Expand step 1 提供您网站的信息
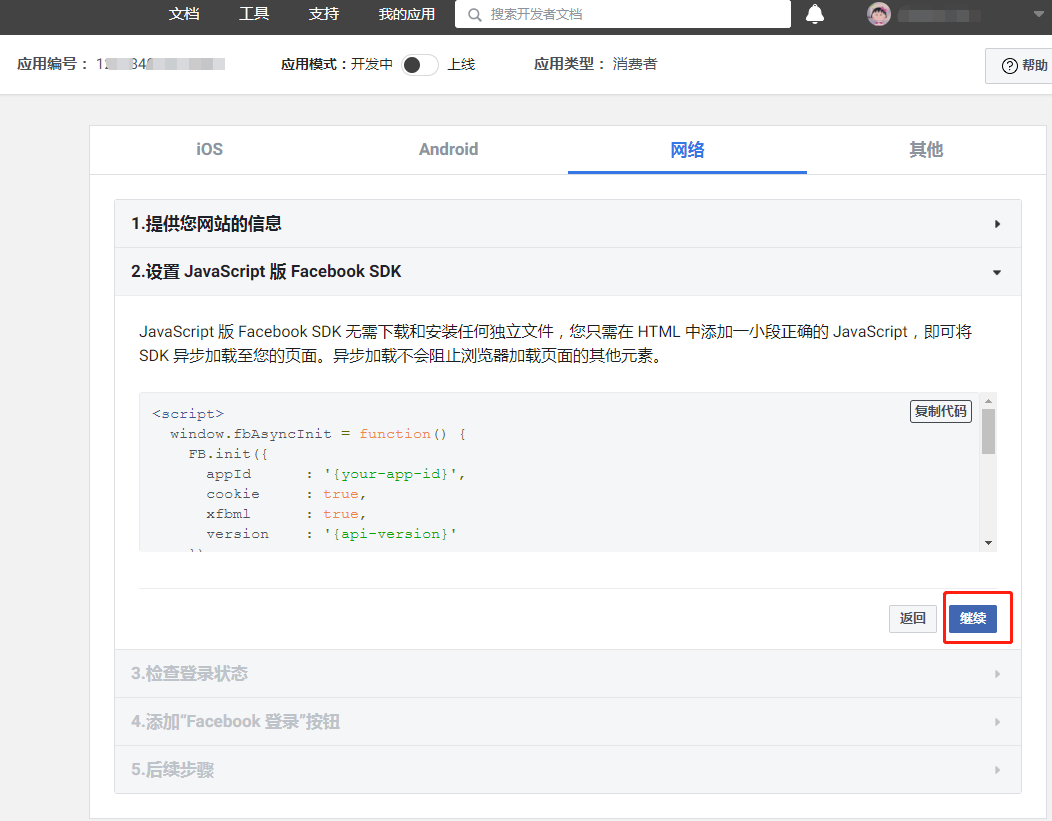The height and width of the screenshot is (821, 1052). coord(568,224)
